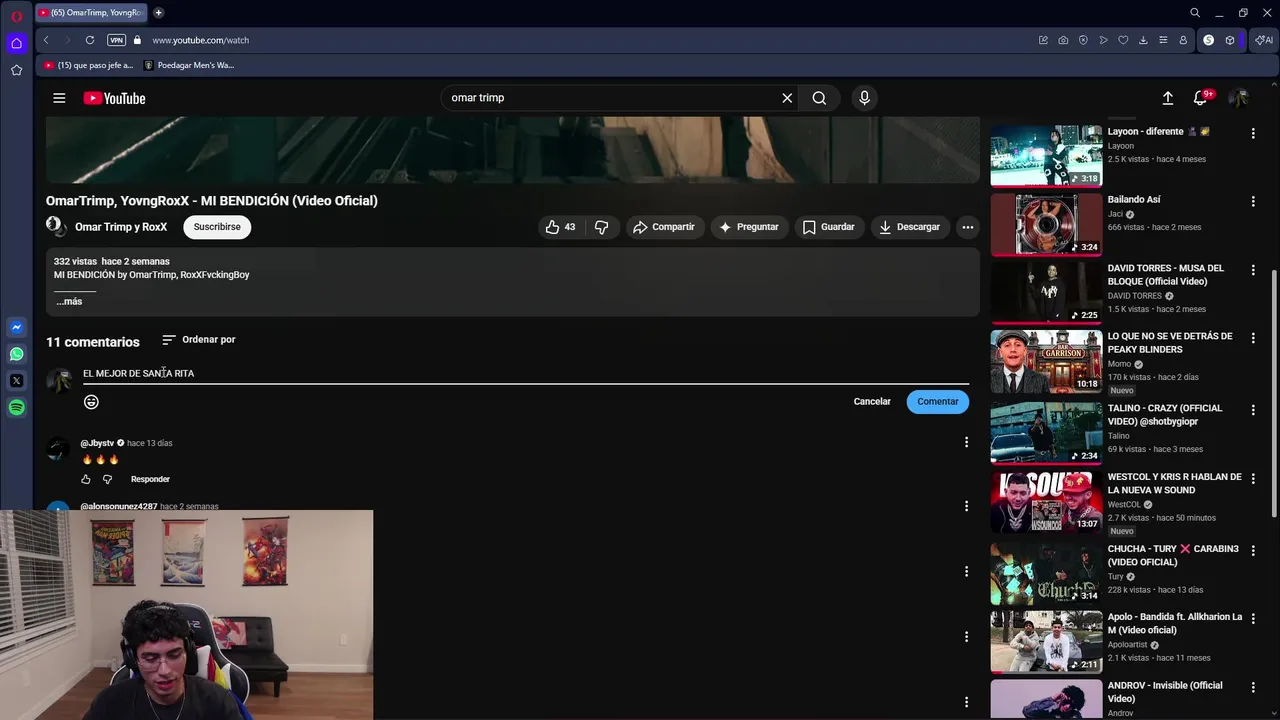
Task: Open a new browser tab
Action: pos(158,13)
